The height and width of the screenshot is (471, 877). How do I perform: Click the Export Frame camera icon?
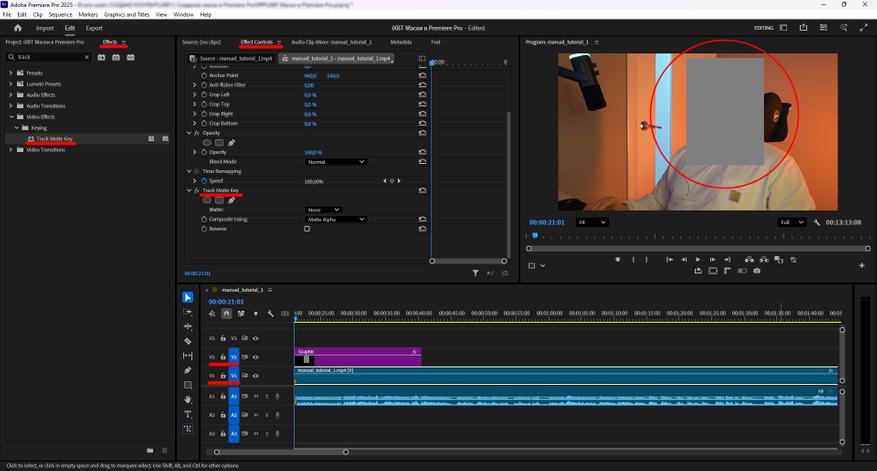point(757,271)
